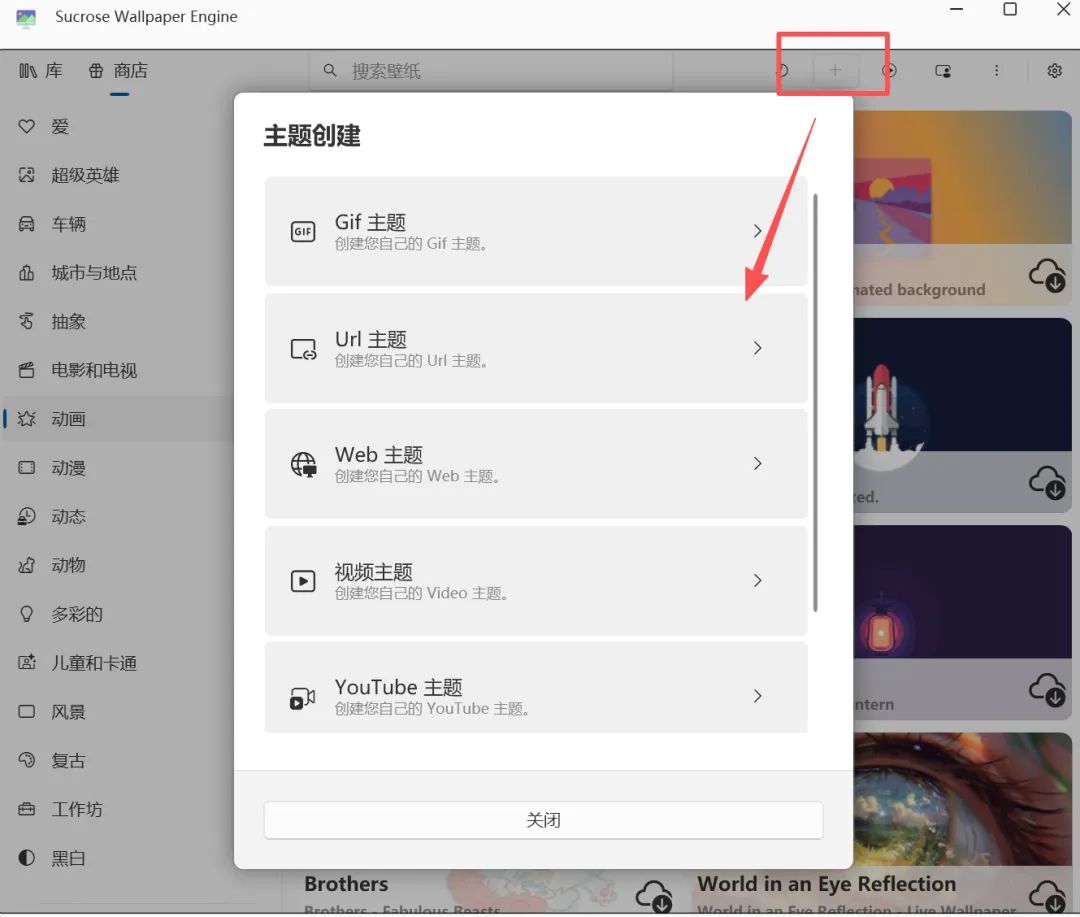Select the 儿童和卡通 category
The image size is (1080, 917).
tap(117, 663)
